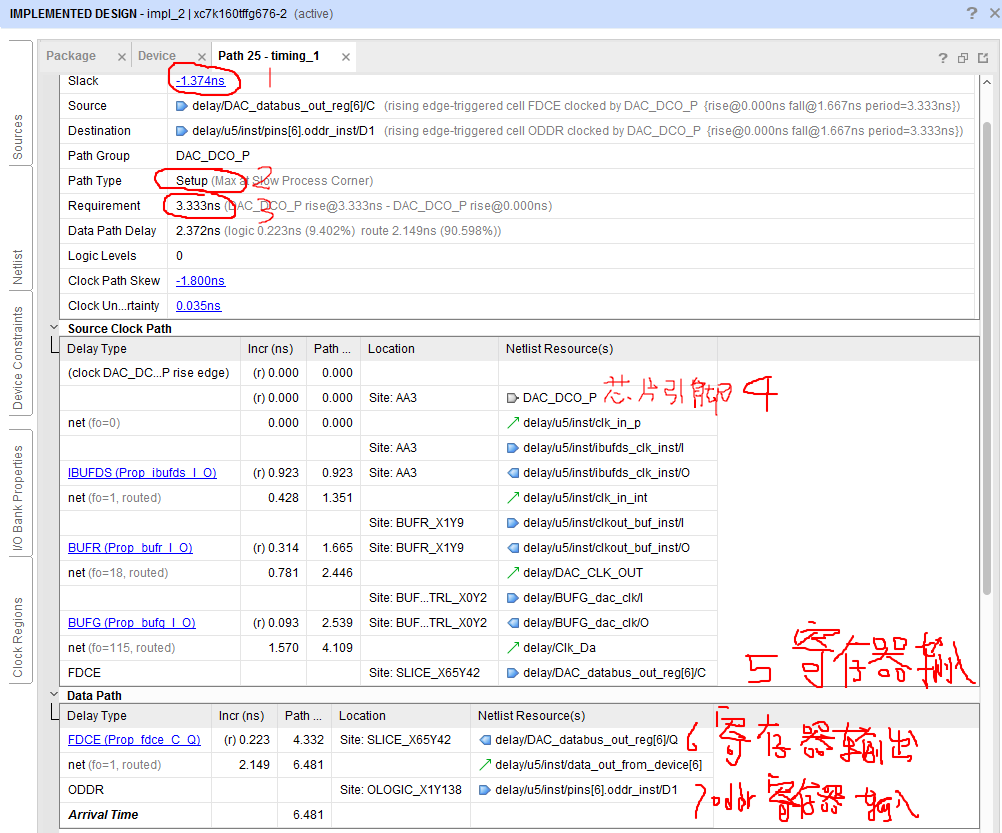The height and width of the screenshot is (833, 1002).
Task: Click pin icon for DAC_databus_out_reg[6]/C in clock path
Action: [x=513, y=673]
